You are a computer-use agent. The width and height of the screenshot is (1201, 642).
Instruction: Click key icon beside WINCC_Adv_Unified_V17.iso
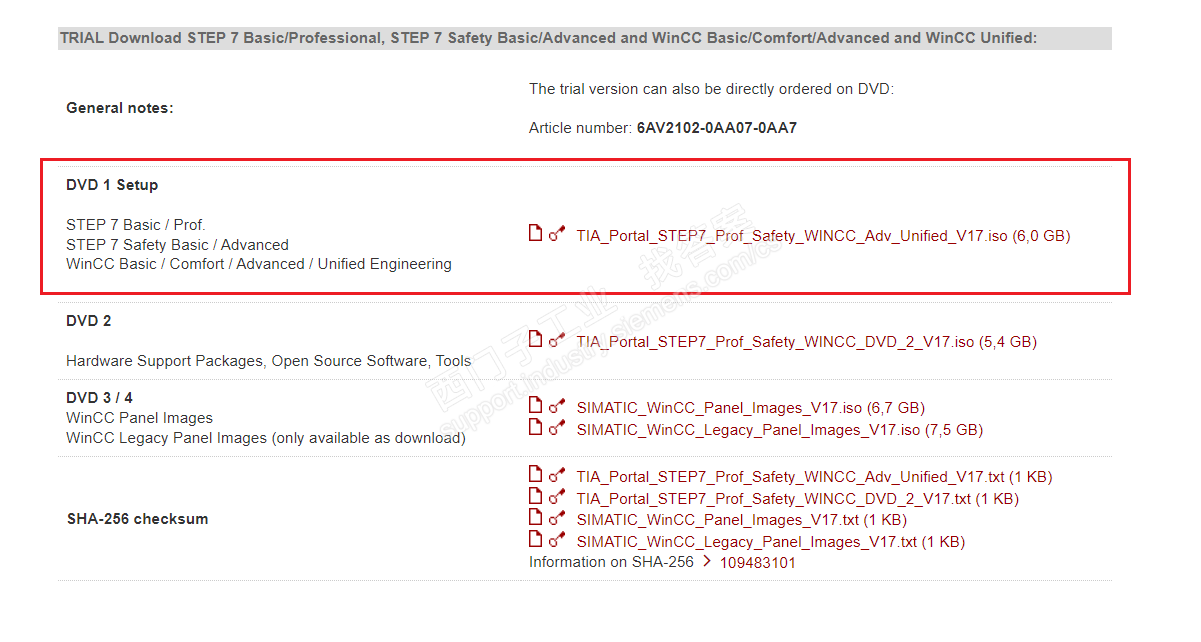click(557, 235)
